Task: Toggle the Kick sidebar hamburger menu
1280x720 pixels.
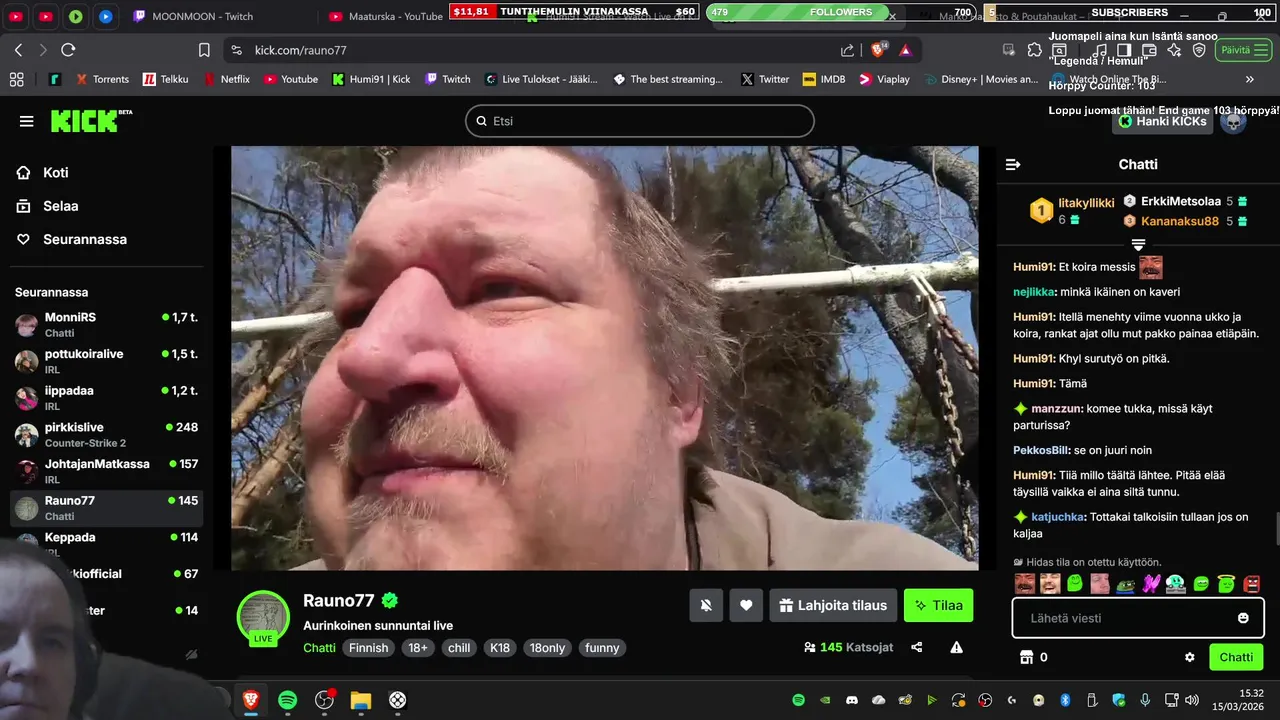Action: click(27, 121)
